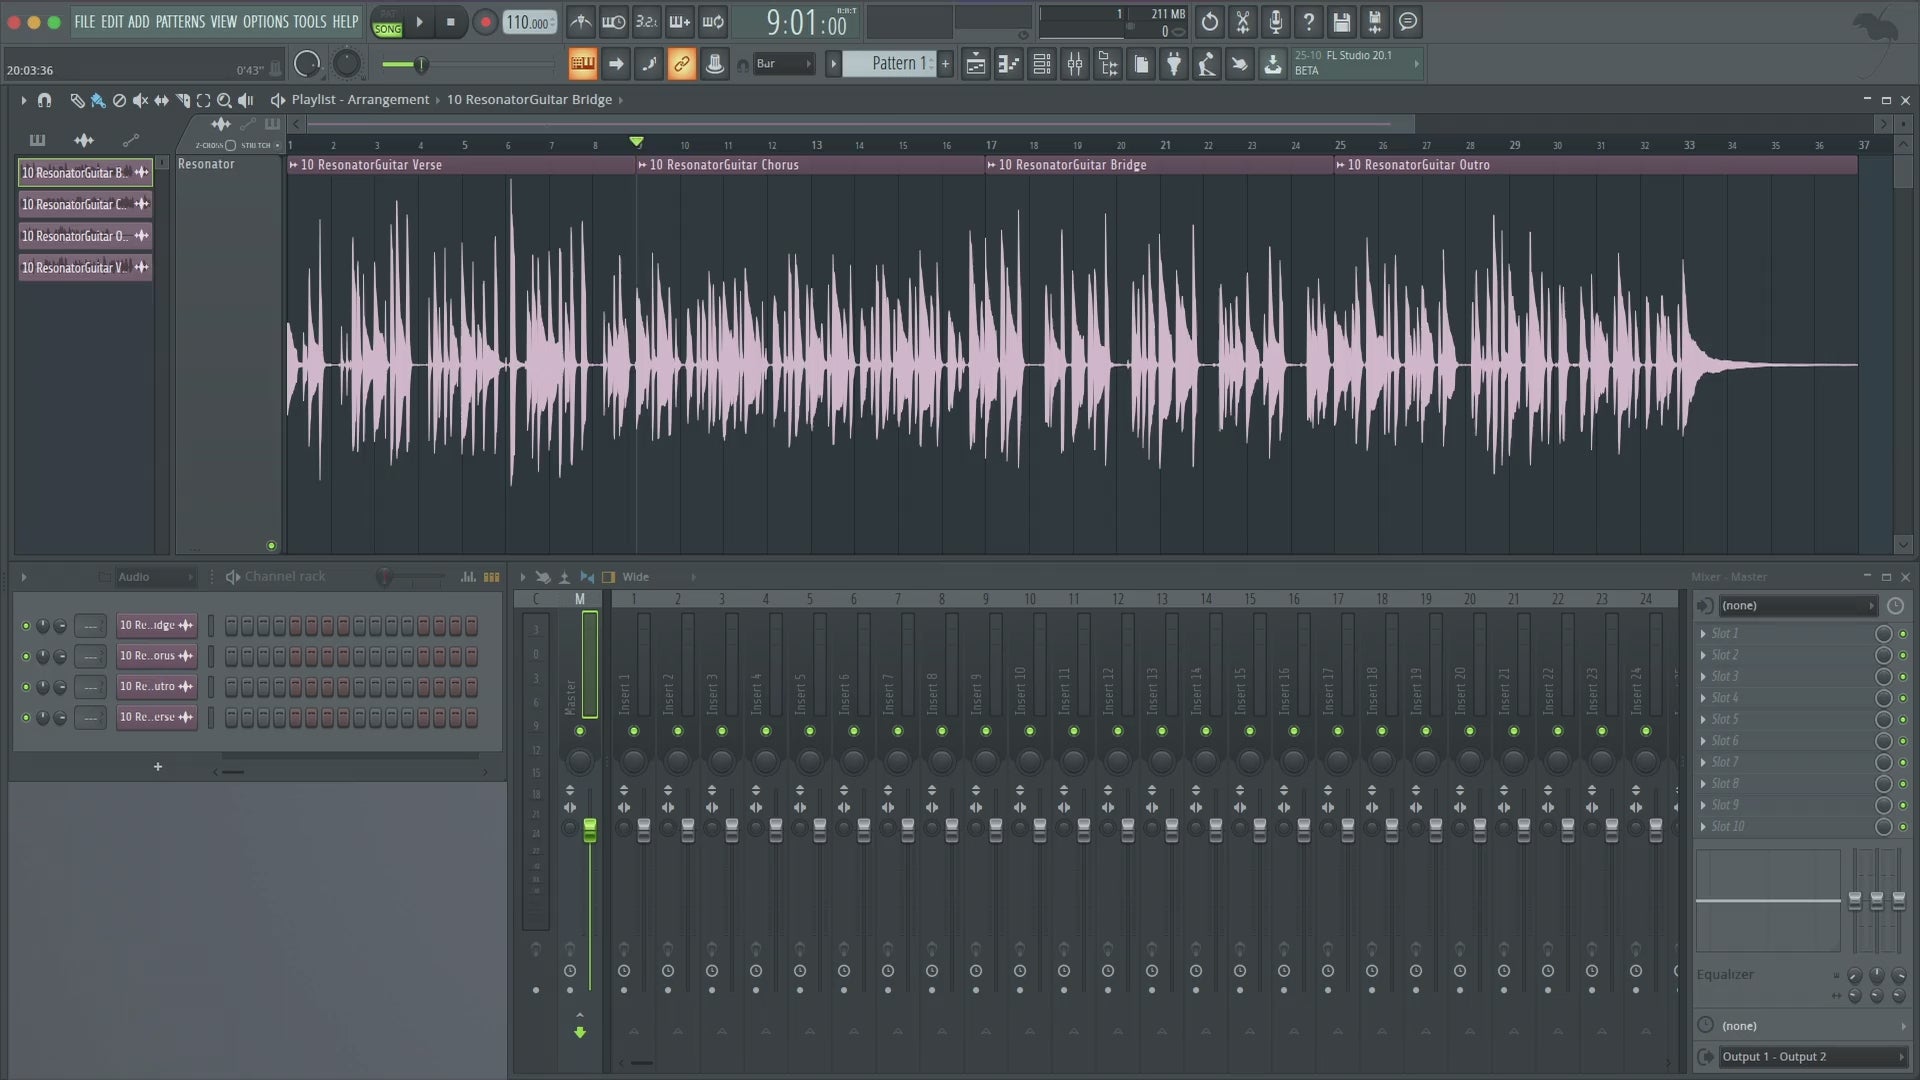Image resolution: width=1920 pixels, height=1080 pixels.
Task: Open the PATTERNS menu
Action: click(180, 22)
